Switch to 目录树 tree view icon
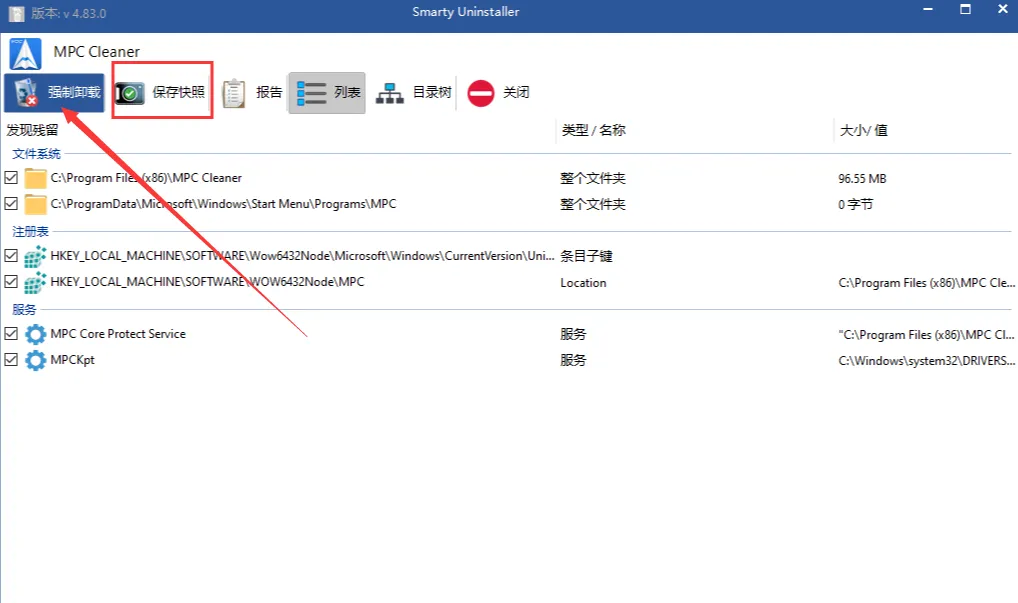This screenshot has height=603, width=1018. coord(390,93)
